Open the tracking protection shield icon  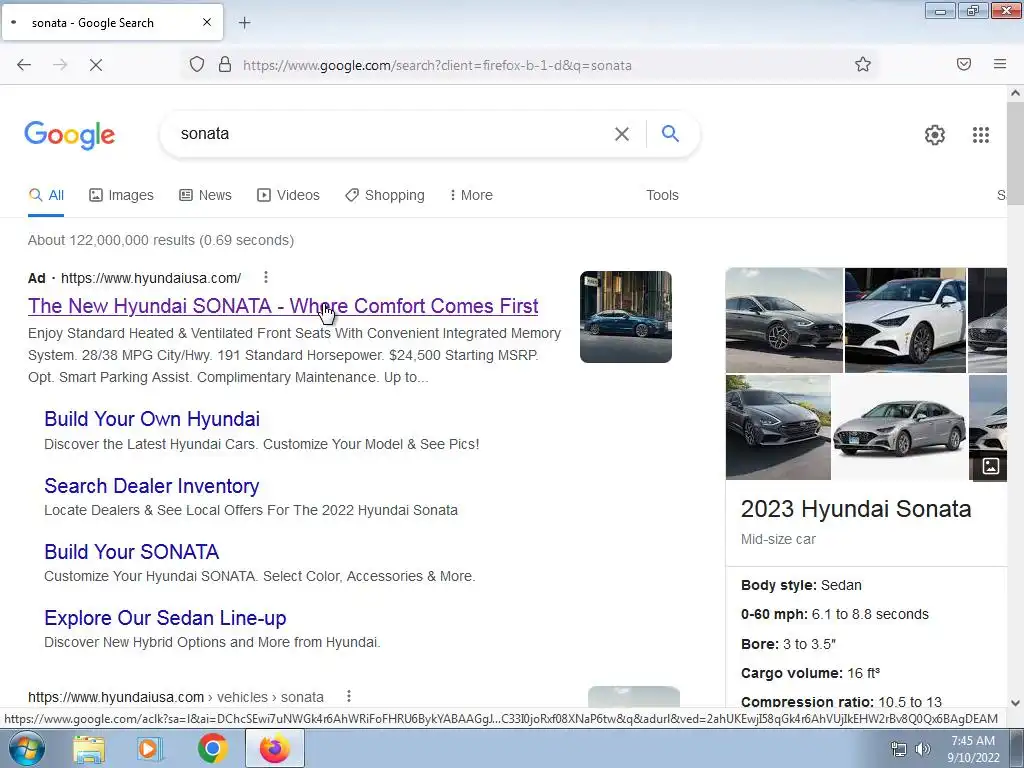click(x=197, y=65)
